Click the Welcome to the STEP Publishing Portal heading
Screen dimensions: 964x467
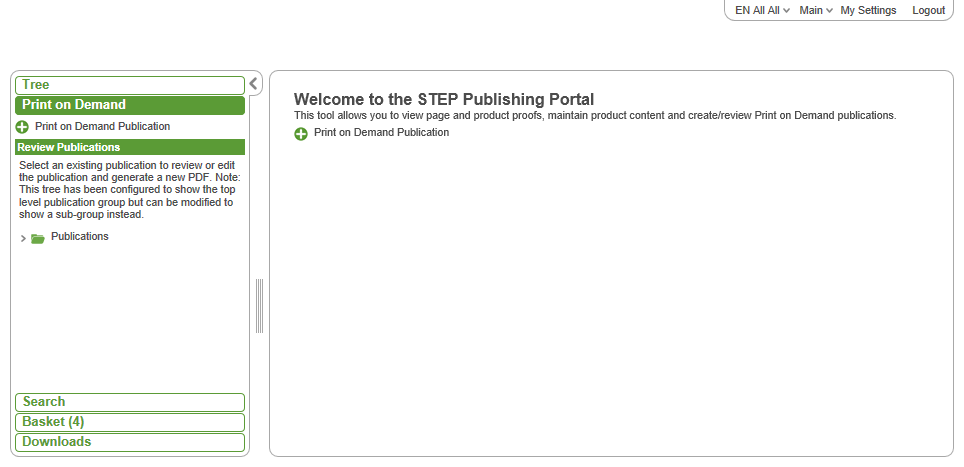444,100
